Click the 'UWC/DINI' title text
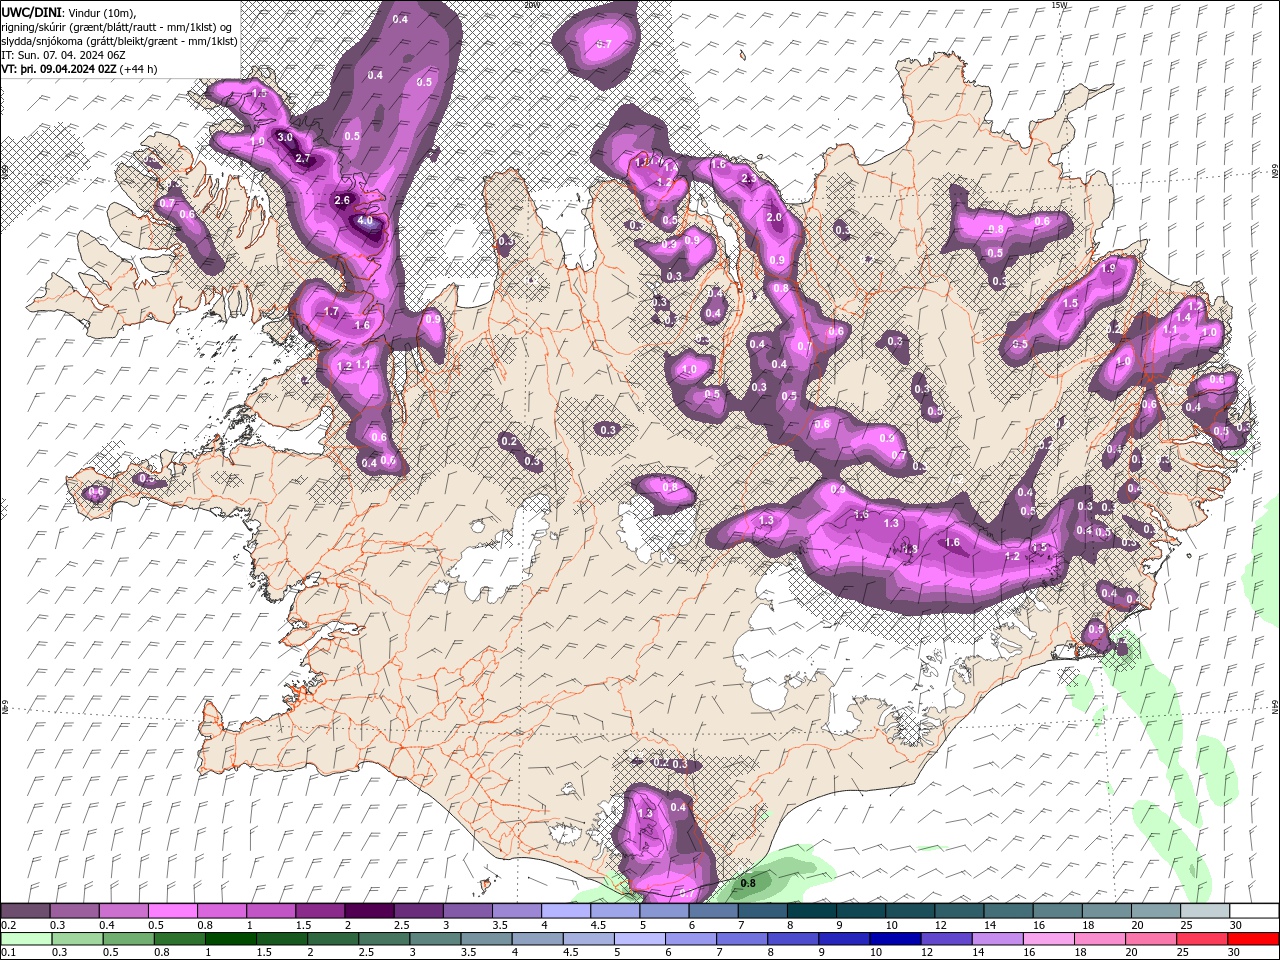The image size is (1280, 960). tap(33, 12)
